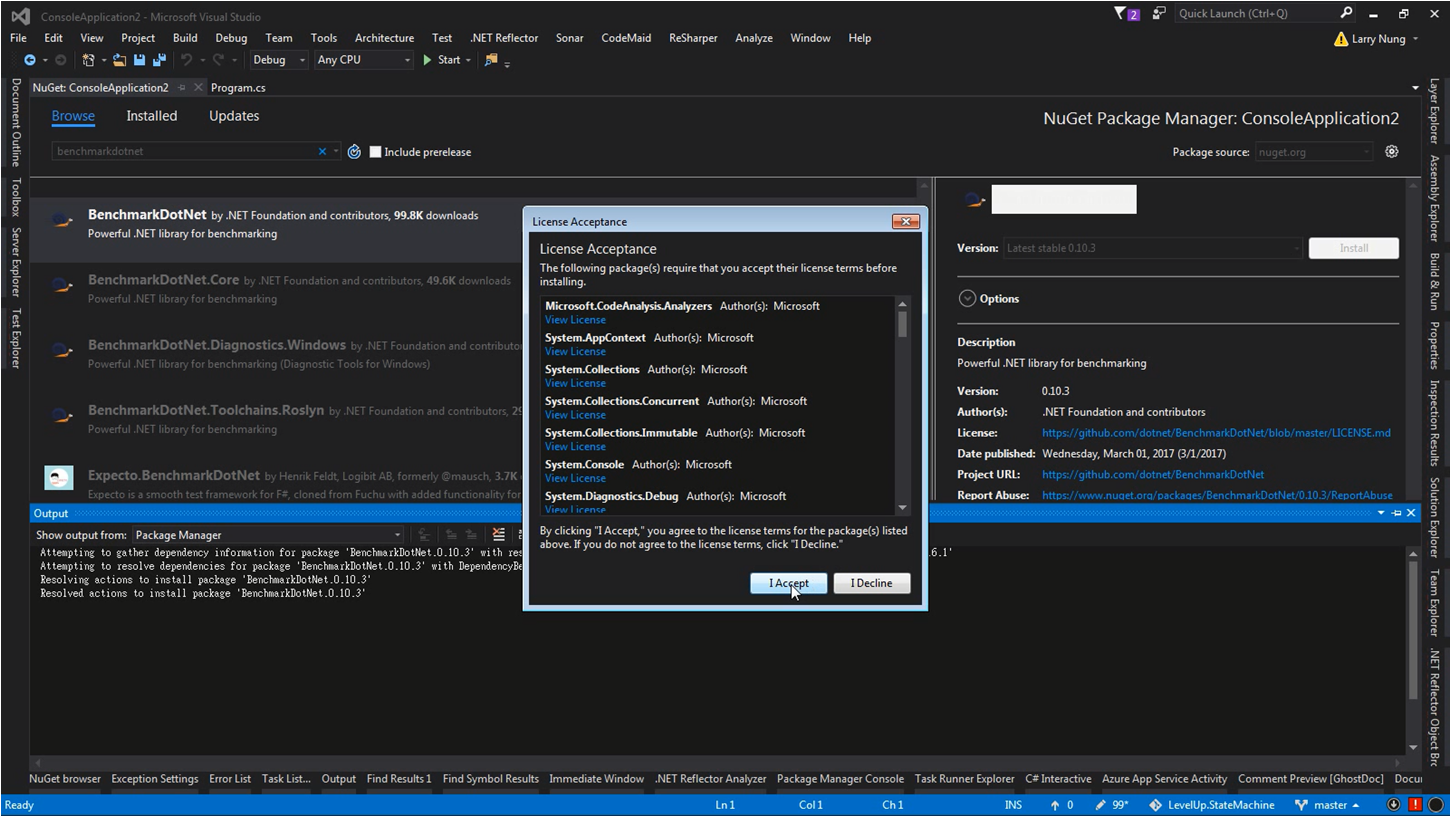Open View License for Microsoft.CodeAnalysis.Analyzers
The image size is (1451, 817).
pos(575,320)
